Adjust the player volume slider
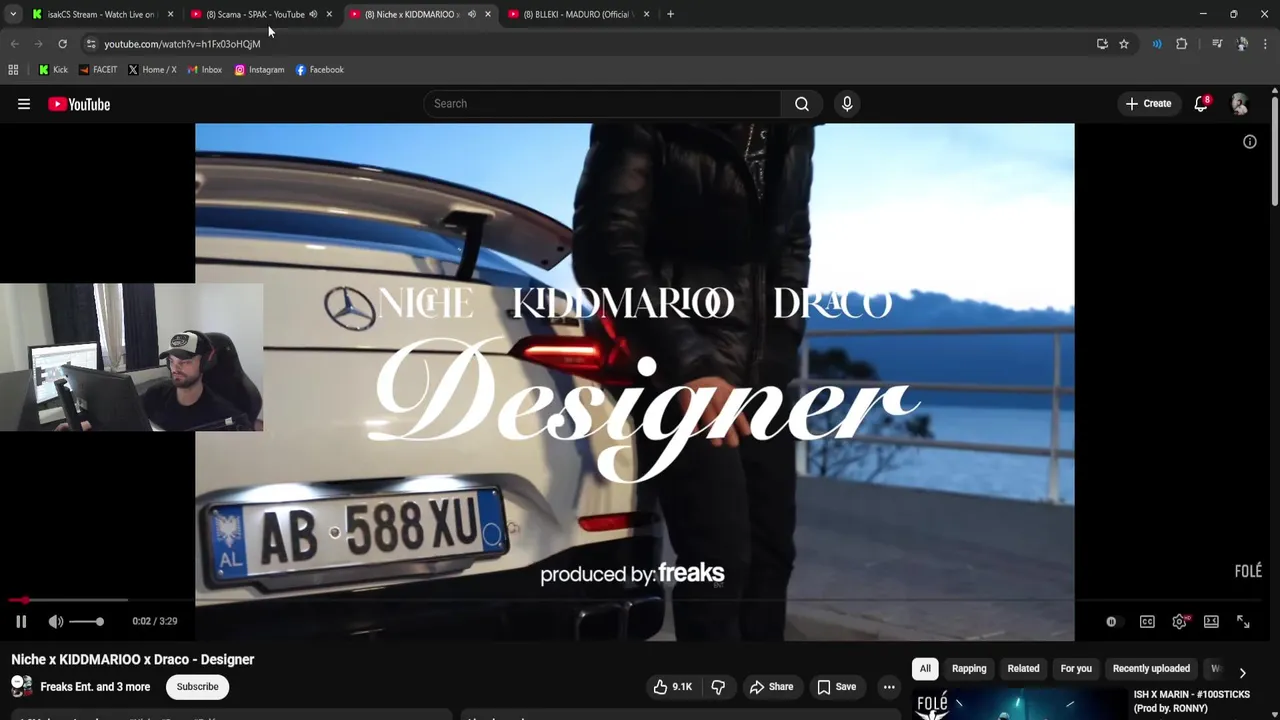Screen dimensions: 1280x720 click(86, 621)
